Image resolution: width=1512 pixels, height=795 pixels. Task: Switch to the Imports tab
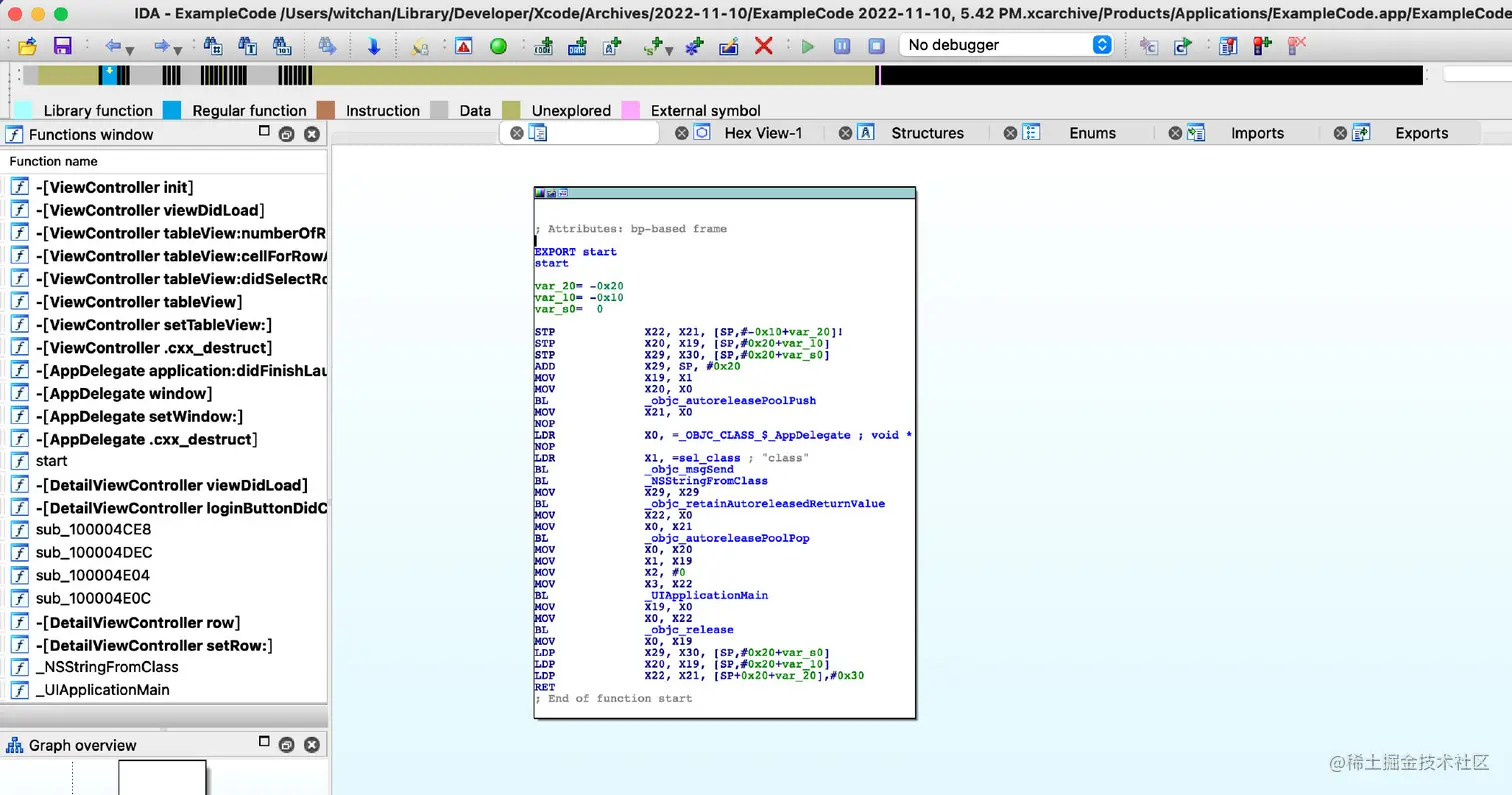[x=1257, y=133]
